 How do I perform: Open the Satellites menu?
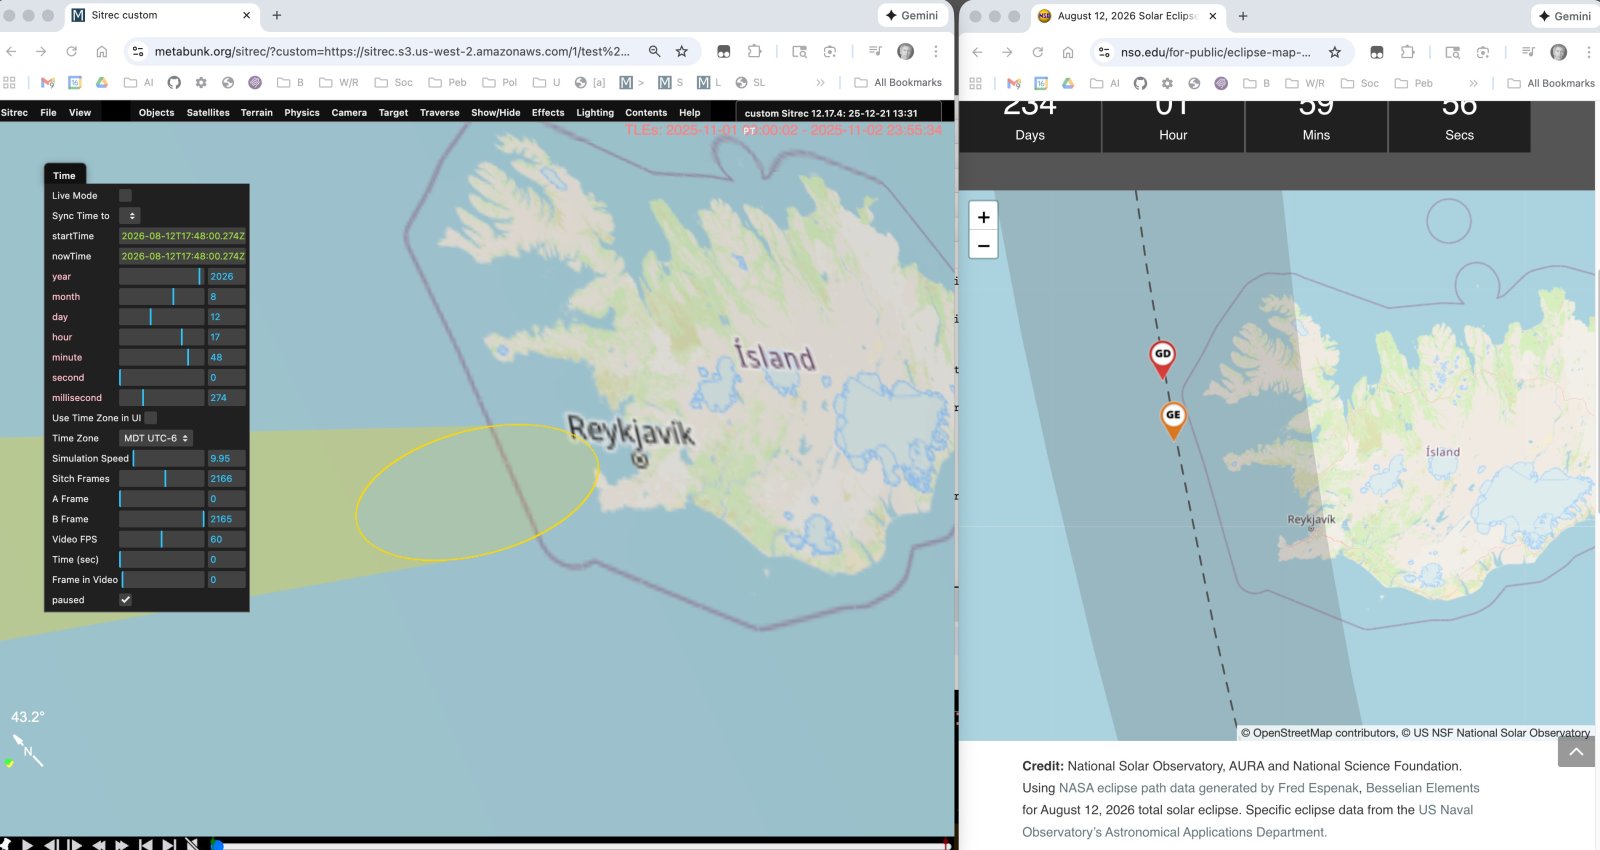tap(208, 113)
